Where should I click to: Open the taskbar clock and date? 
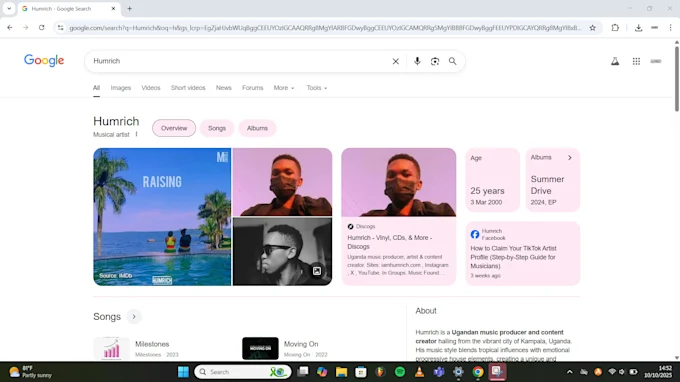[x=657, y=372]
